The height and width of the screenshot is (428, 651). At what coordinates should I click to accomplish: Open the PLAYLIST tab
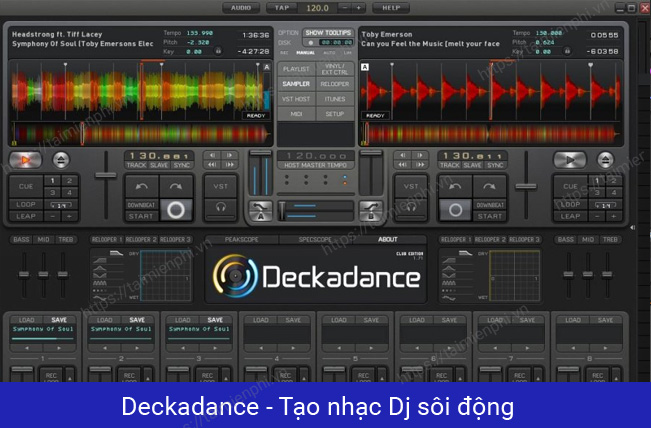296,69
